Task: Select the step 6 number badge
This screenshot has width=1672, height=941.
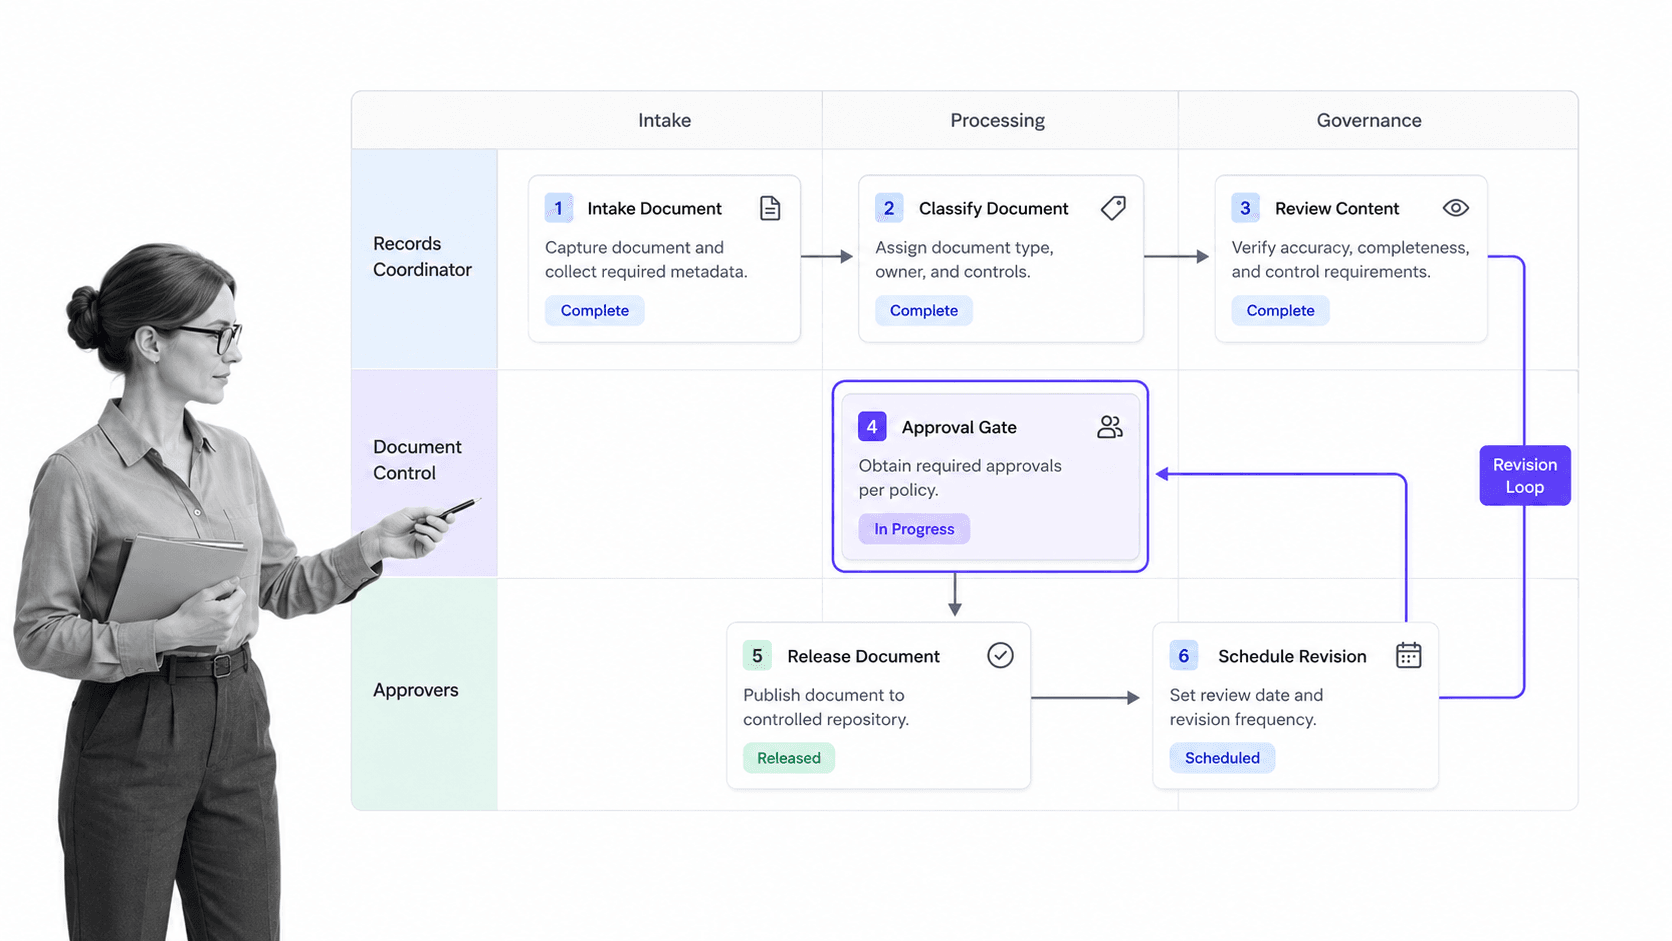Action: 1183,656
